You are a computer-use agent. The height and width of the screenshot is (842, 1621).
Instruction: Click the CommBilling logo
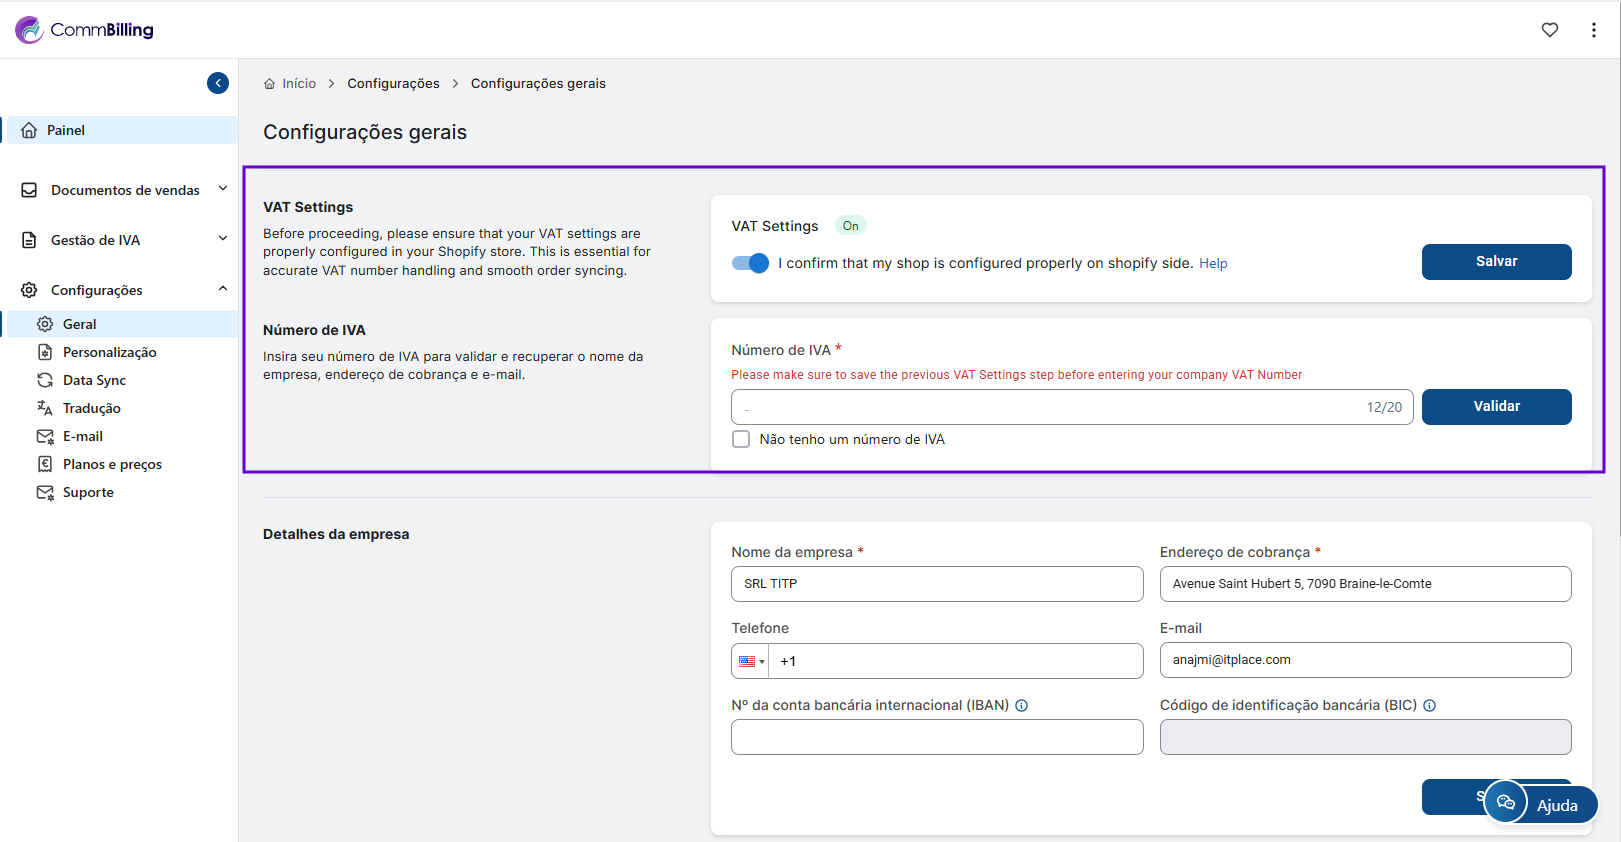click(x=85, y=30)
